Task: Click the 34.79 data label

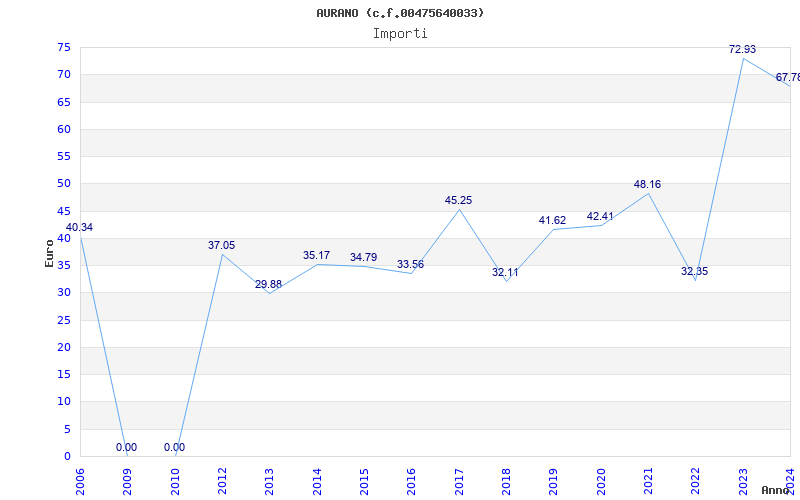Action: click(x=363, y=257)
